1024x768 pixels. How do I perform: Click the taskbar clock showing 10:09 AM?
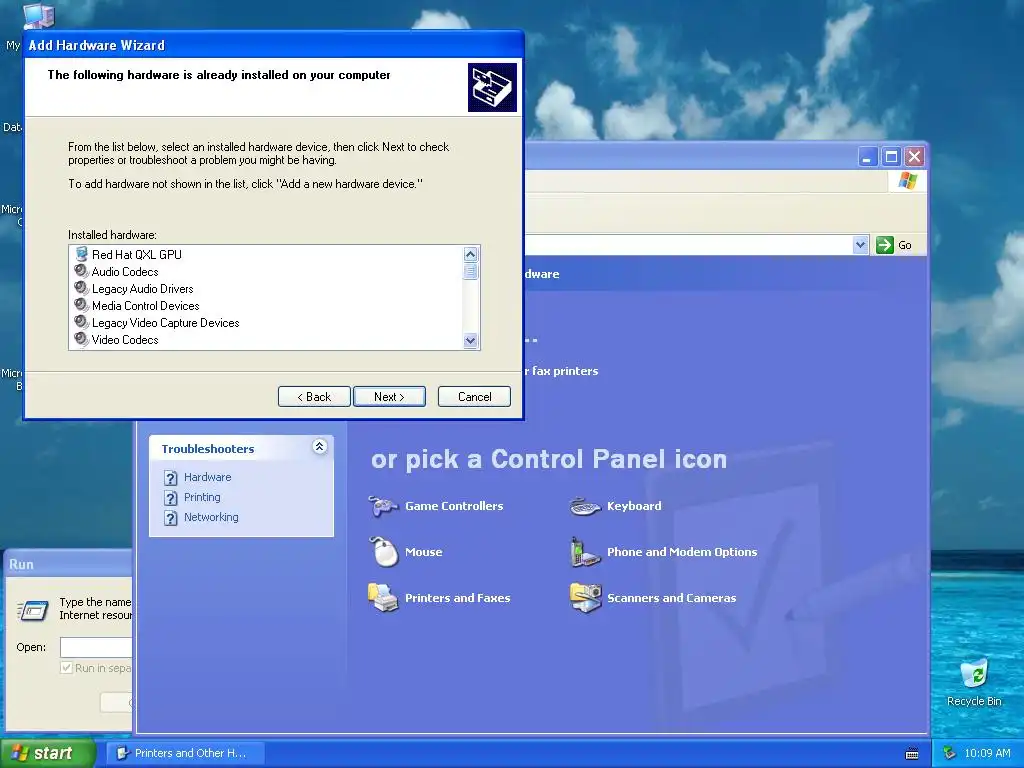coord(987,753)
